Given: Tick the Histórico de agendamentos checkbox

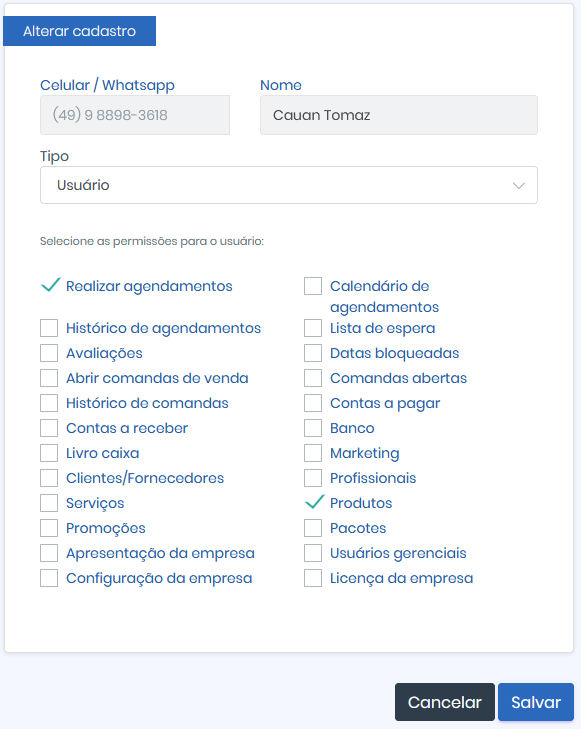Looking at the screenshot, I should pos(49,328).
